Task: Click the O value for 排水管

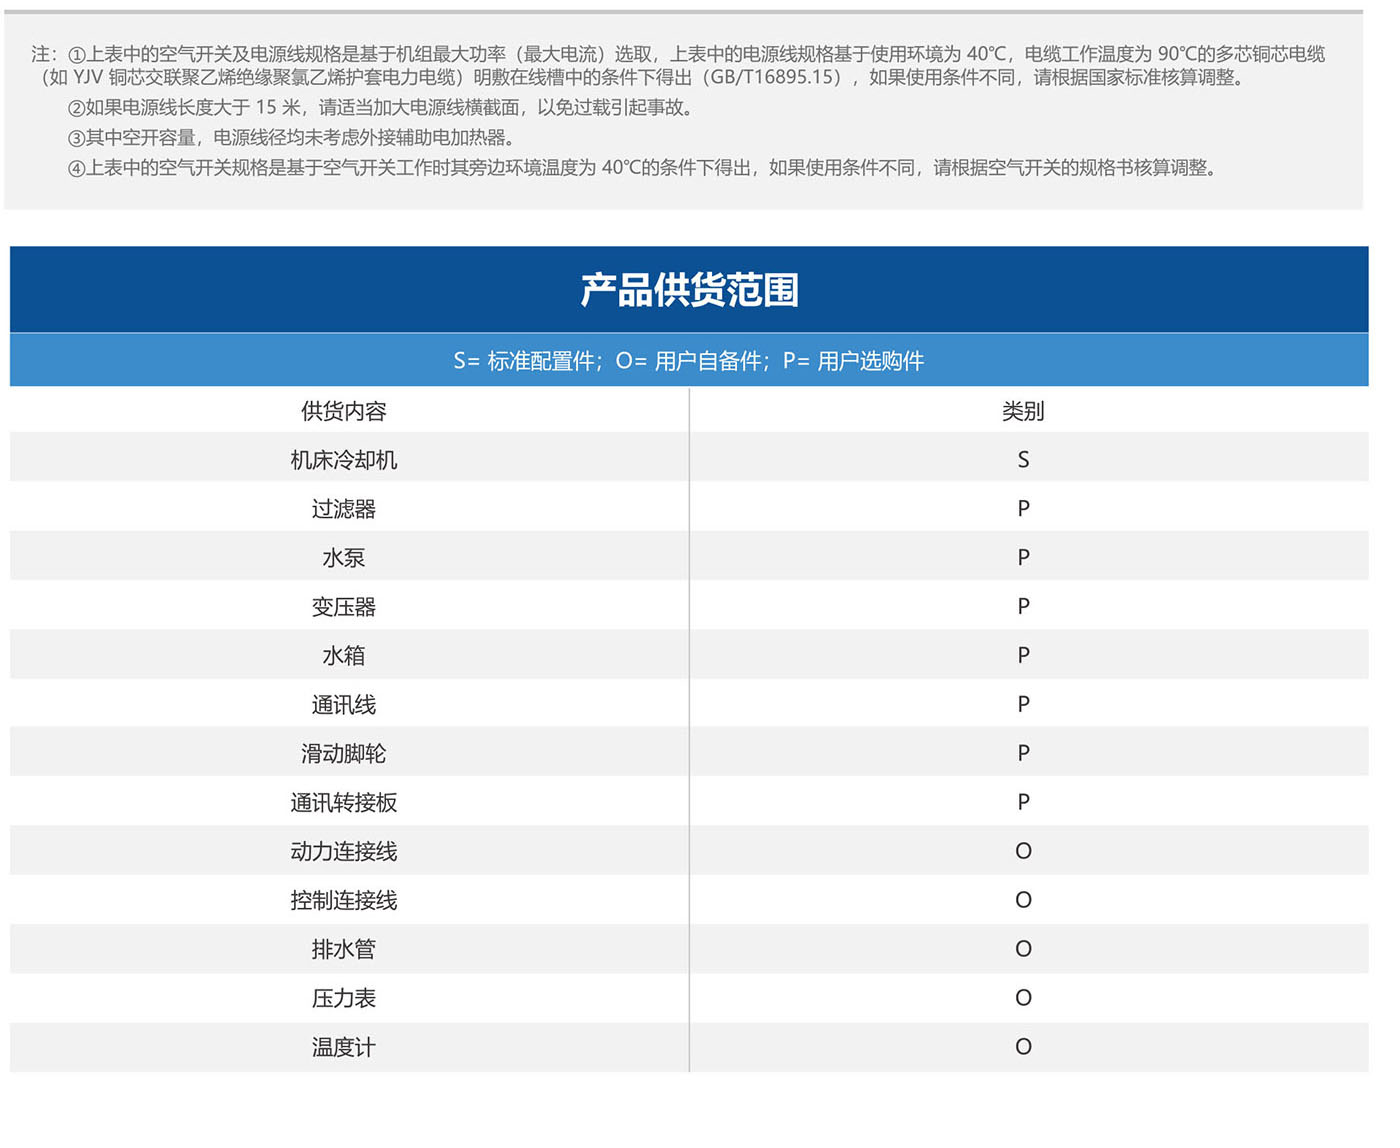Action: pyautogui.click(x=1023, y=949)
